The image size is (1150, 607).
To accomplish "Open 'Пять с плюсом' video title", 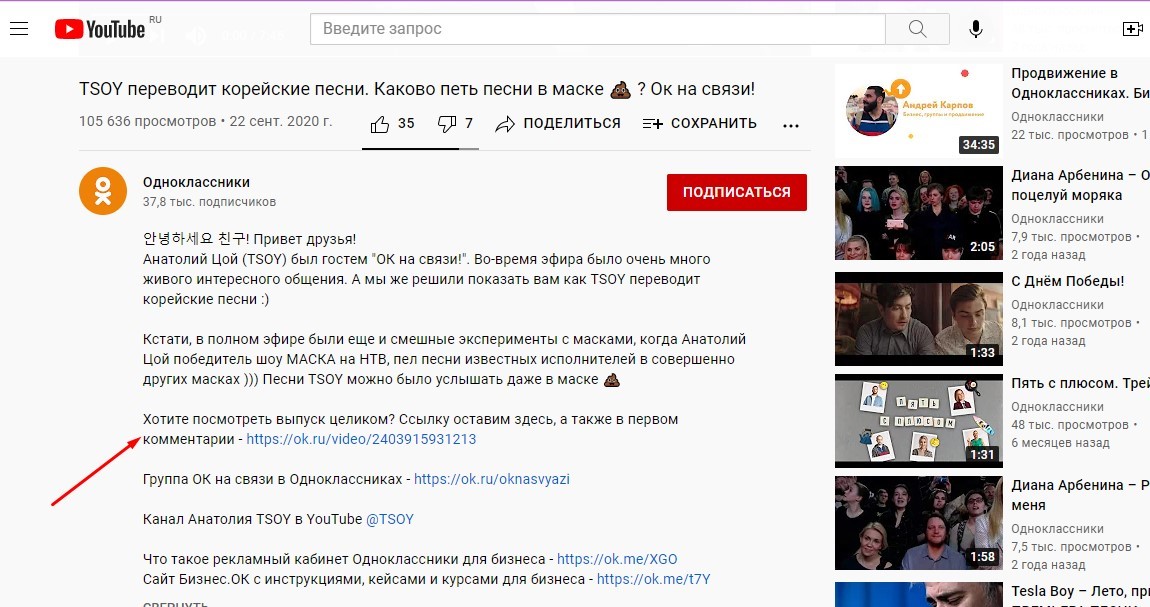I will [1080, 383].
